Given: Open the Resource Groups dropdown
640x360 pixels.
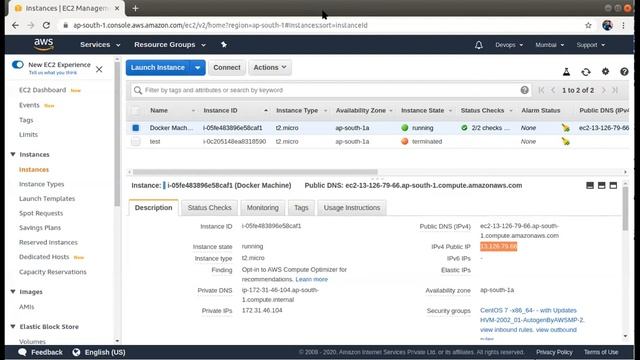Looking at the screenshot, I should [x=170, y=44].
